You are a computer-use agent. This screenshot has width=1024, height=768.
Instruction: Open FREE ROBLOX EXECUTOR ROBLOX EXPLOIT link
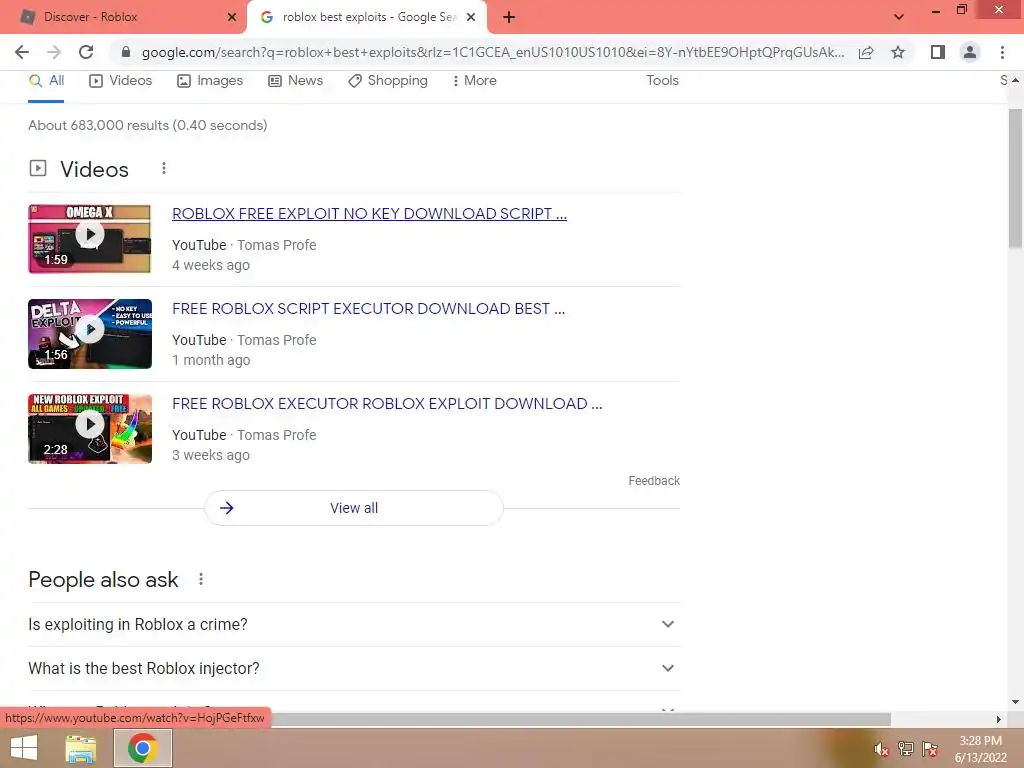point(387,404)
